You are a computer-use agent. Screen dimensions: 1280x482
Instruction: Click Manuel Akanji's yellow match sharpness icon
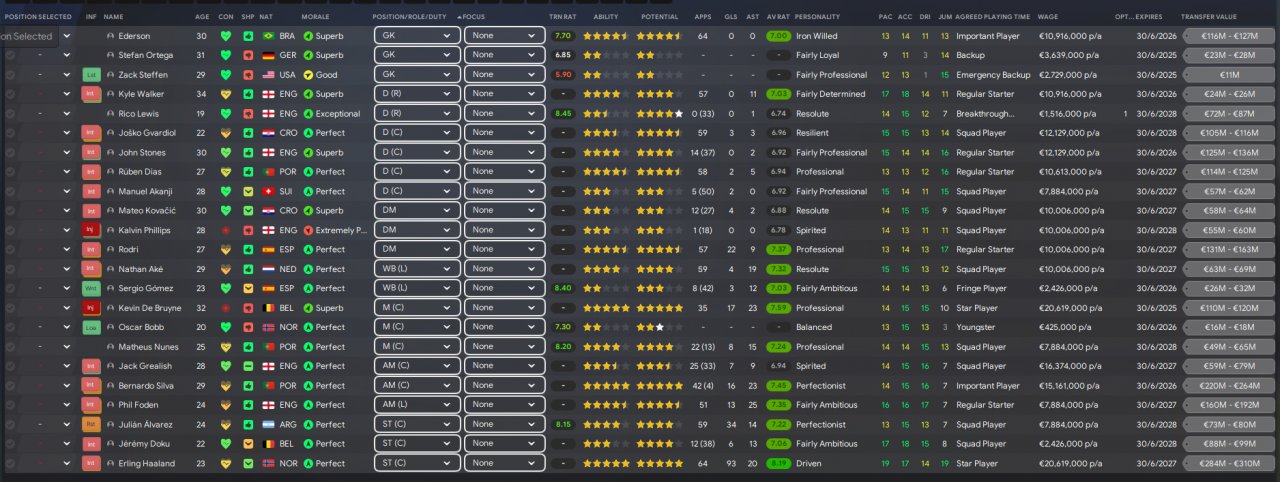pyautogui.click(x=247, y=191)
